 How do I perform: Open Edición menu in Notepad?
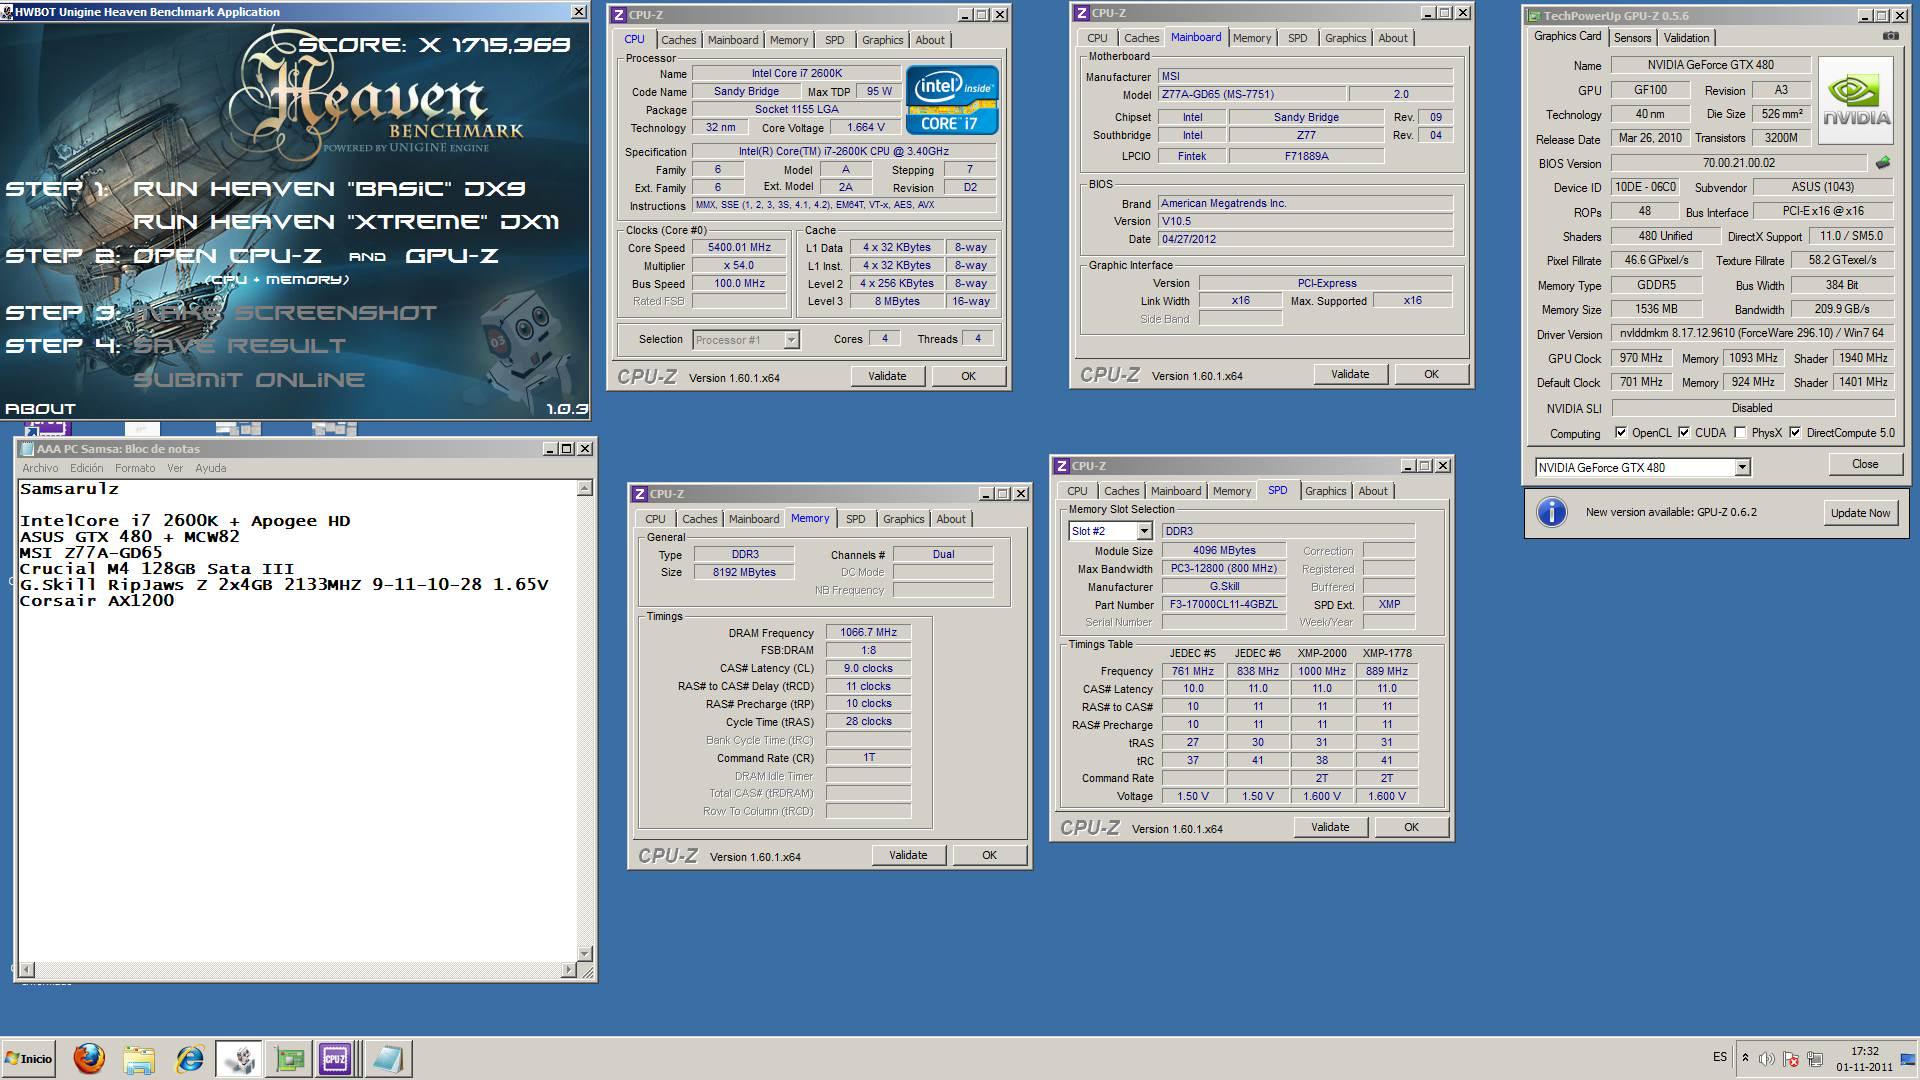[86, 468]
